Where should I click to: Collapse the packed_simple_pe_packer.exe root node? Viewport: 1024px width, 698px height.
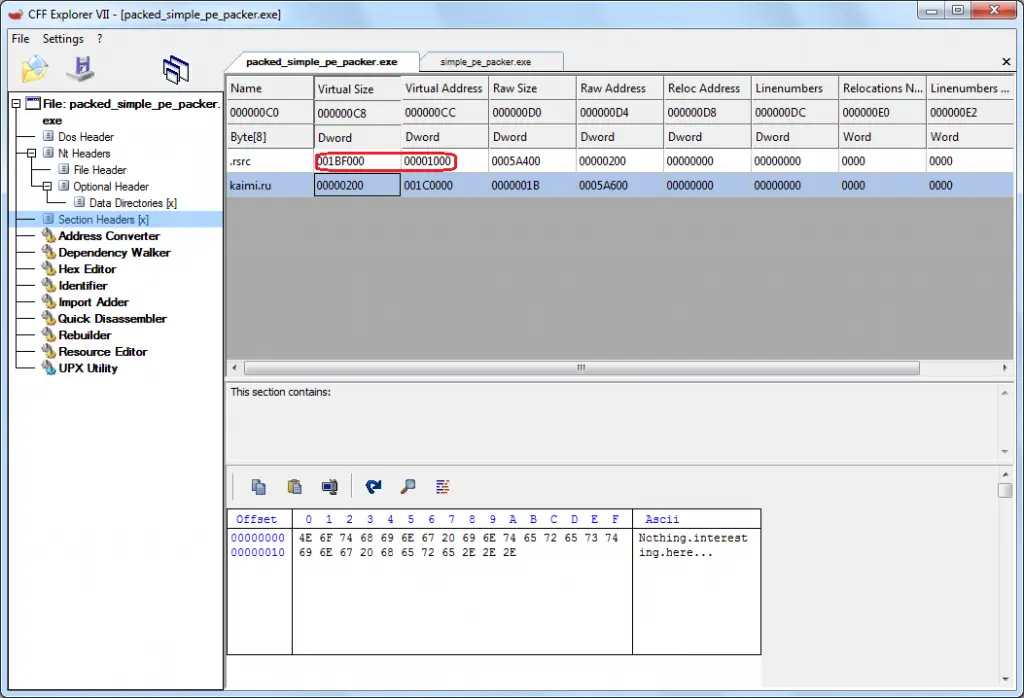pyautogui.click(x=15, y=103)
